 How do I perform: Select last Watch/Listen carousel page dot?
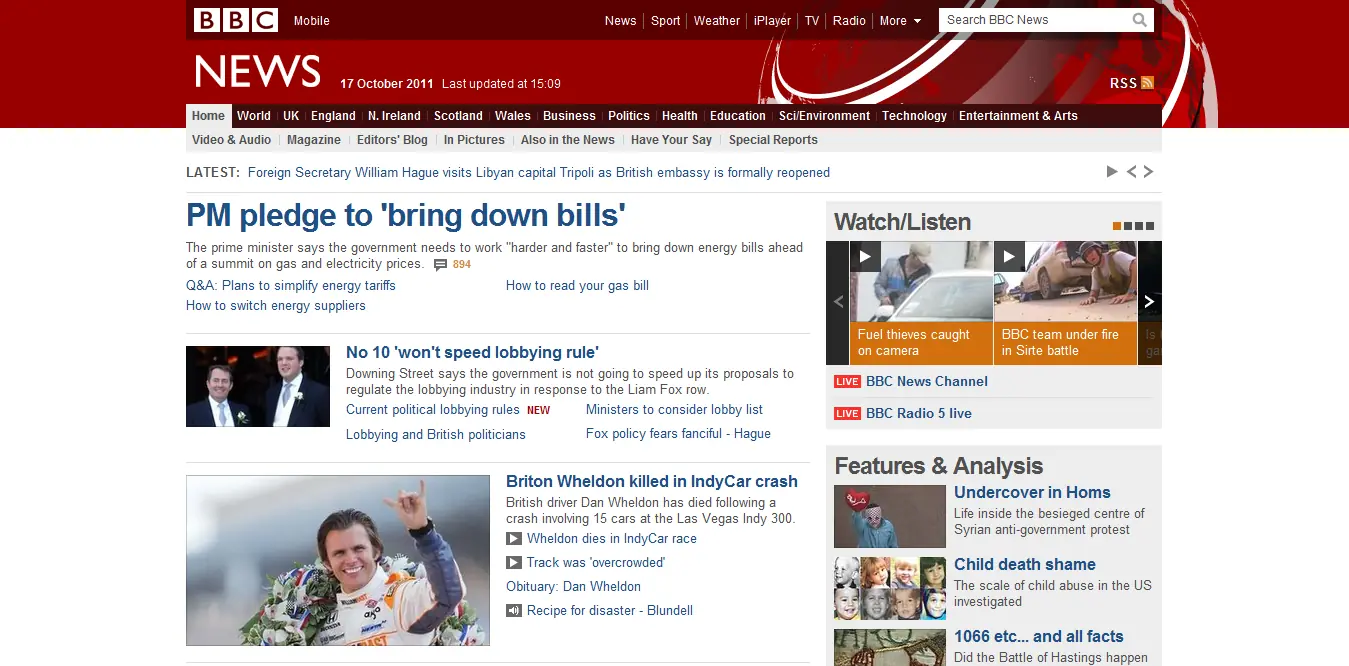pyautogui.click(x=1149, y=226)
